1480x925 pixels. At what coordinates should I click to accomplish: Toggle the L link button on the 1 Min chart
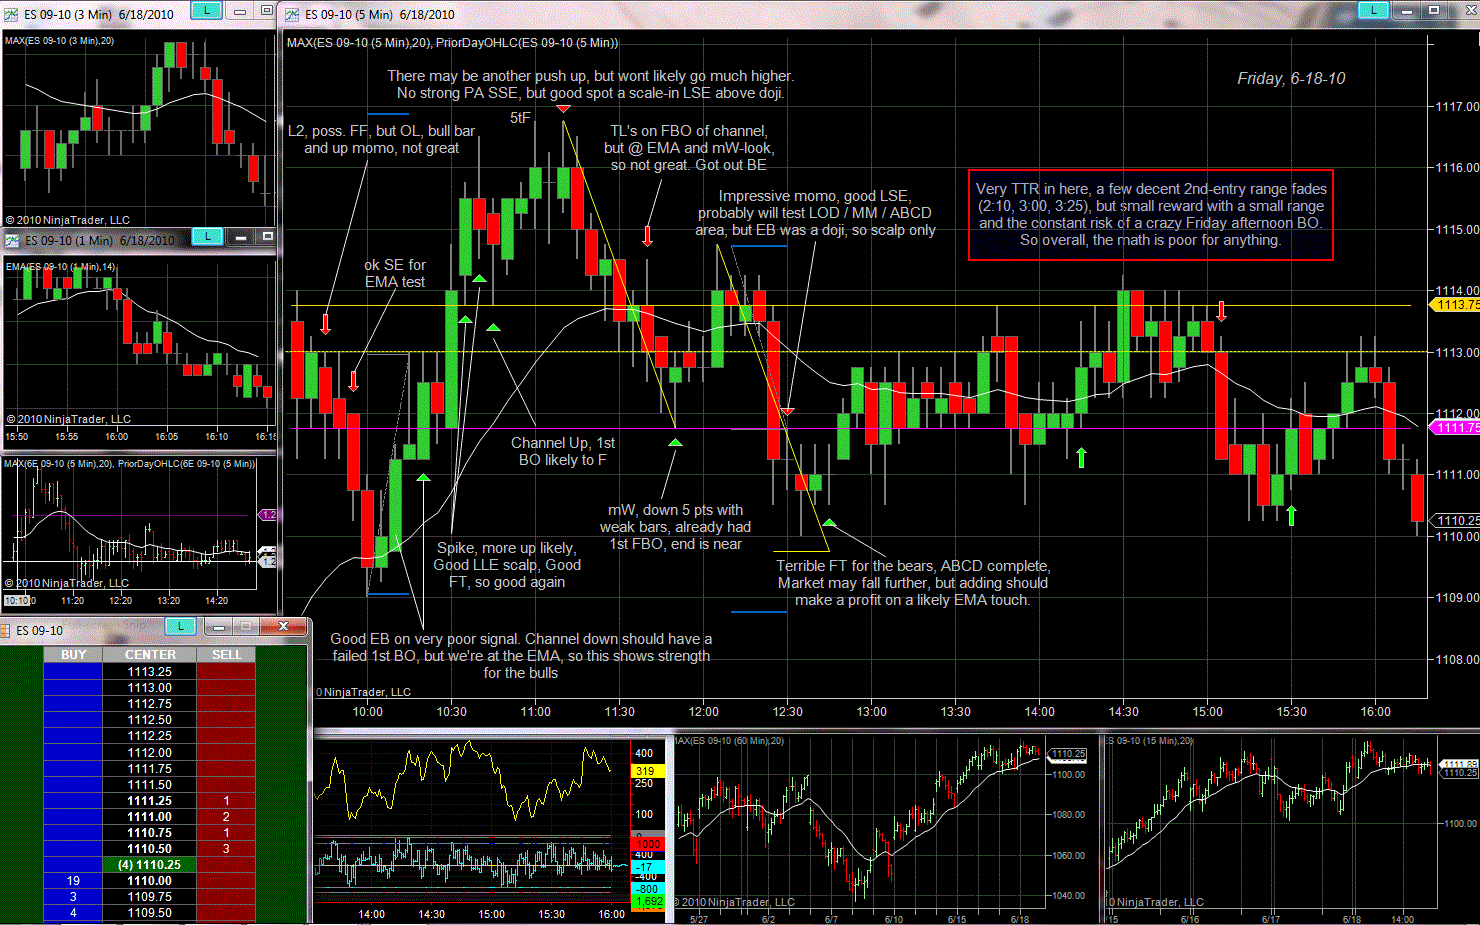[x=206, y=237]
